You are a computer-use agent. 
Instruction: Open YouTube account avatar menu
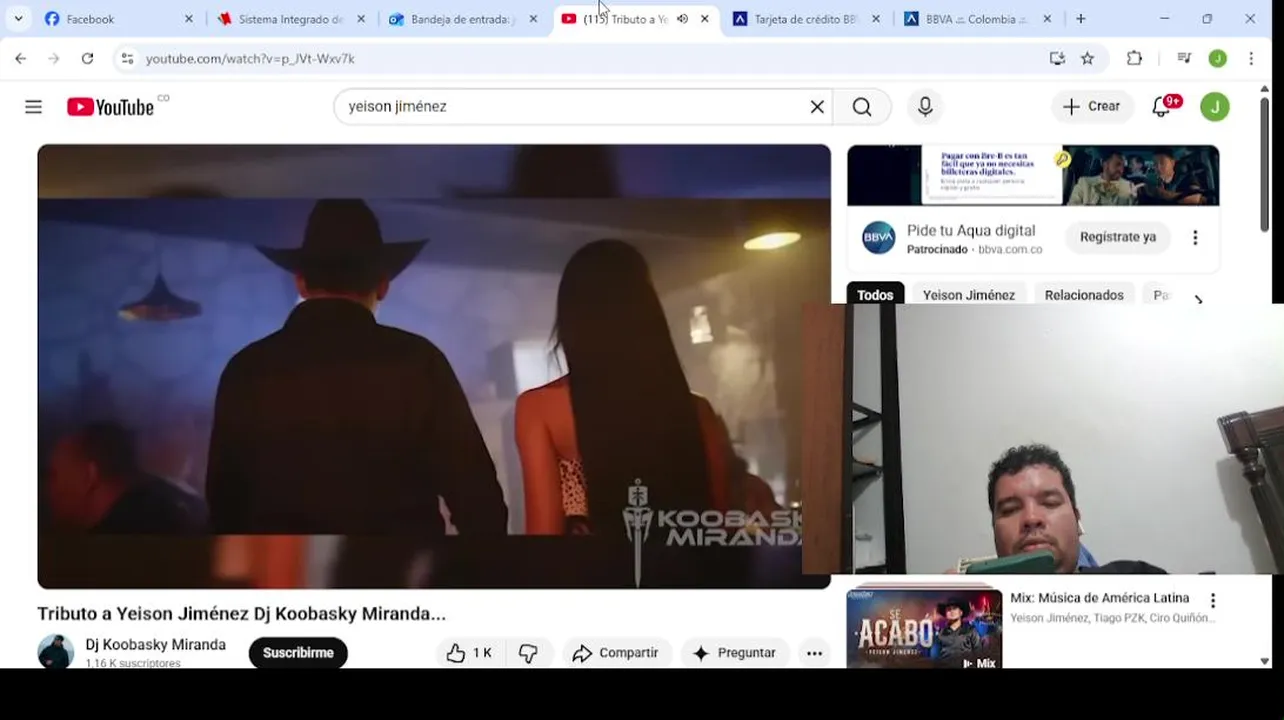(x=1215, y=106)
